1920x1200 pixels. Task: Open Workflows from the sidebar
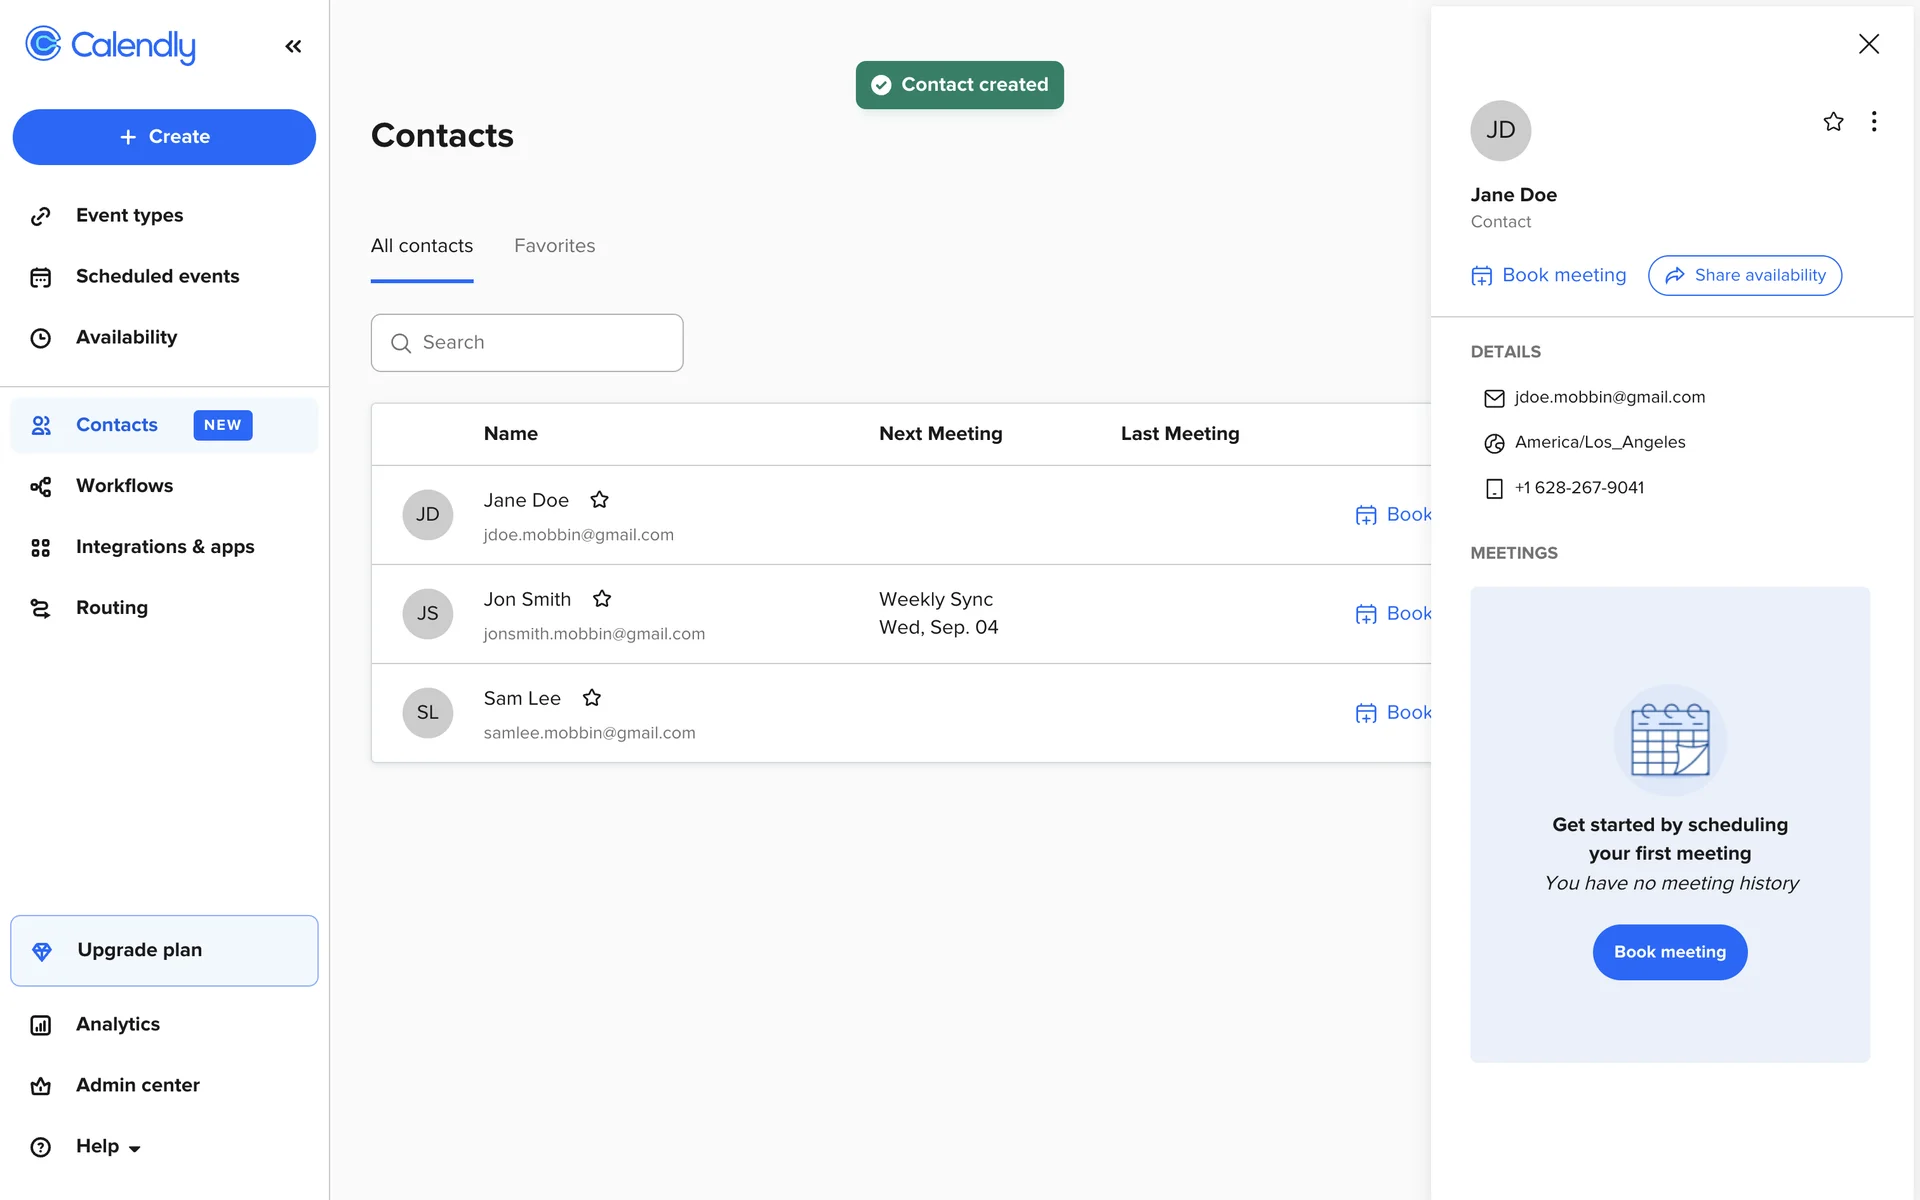124,486
